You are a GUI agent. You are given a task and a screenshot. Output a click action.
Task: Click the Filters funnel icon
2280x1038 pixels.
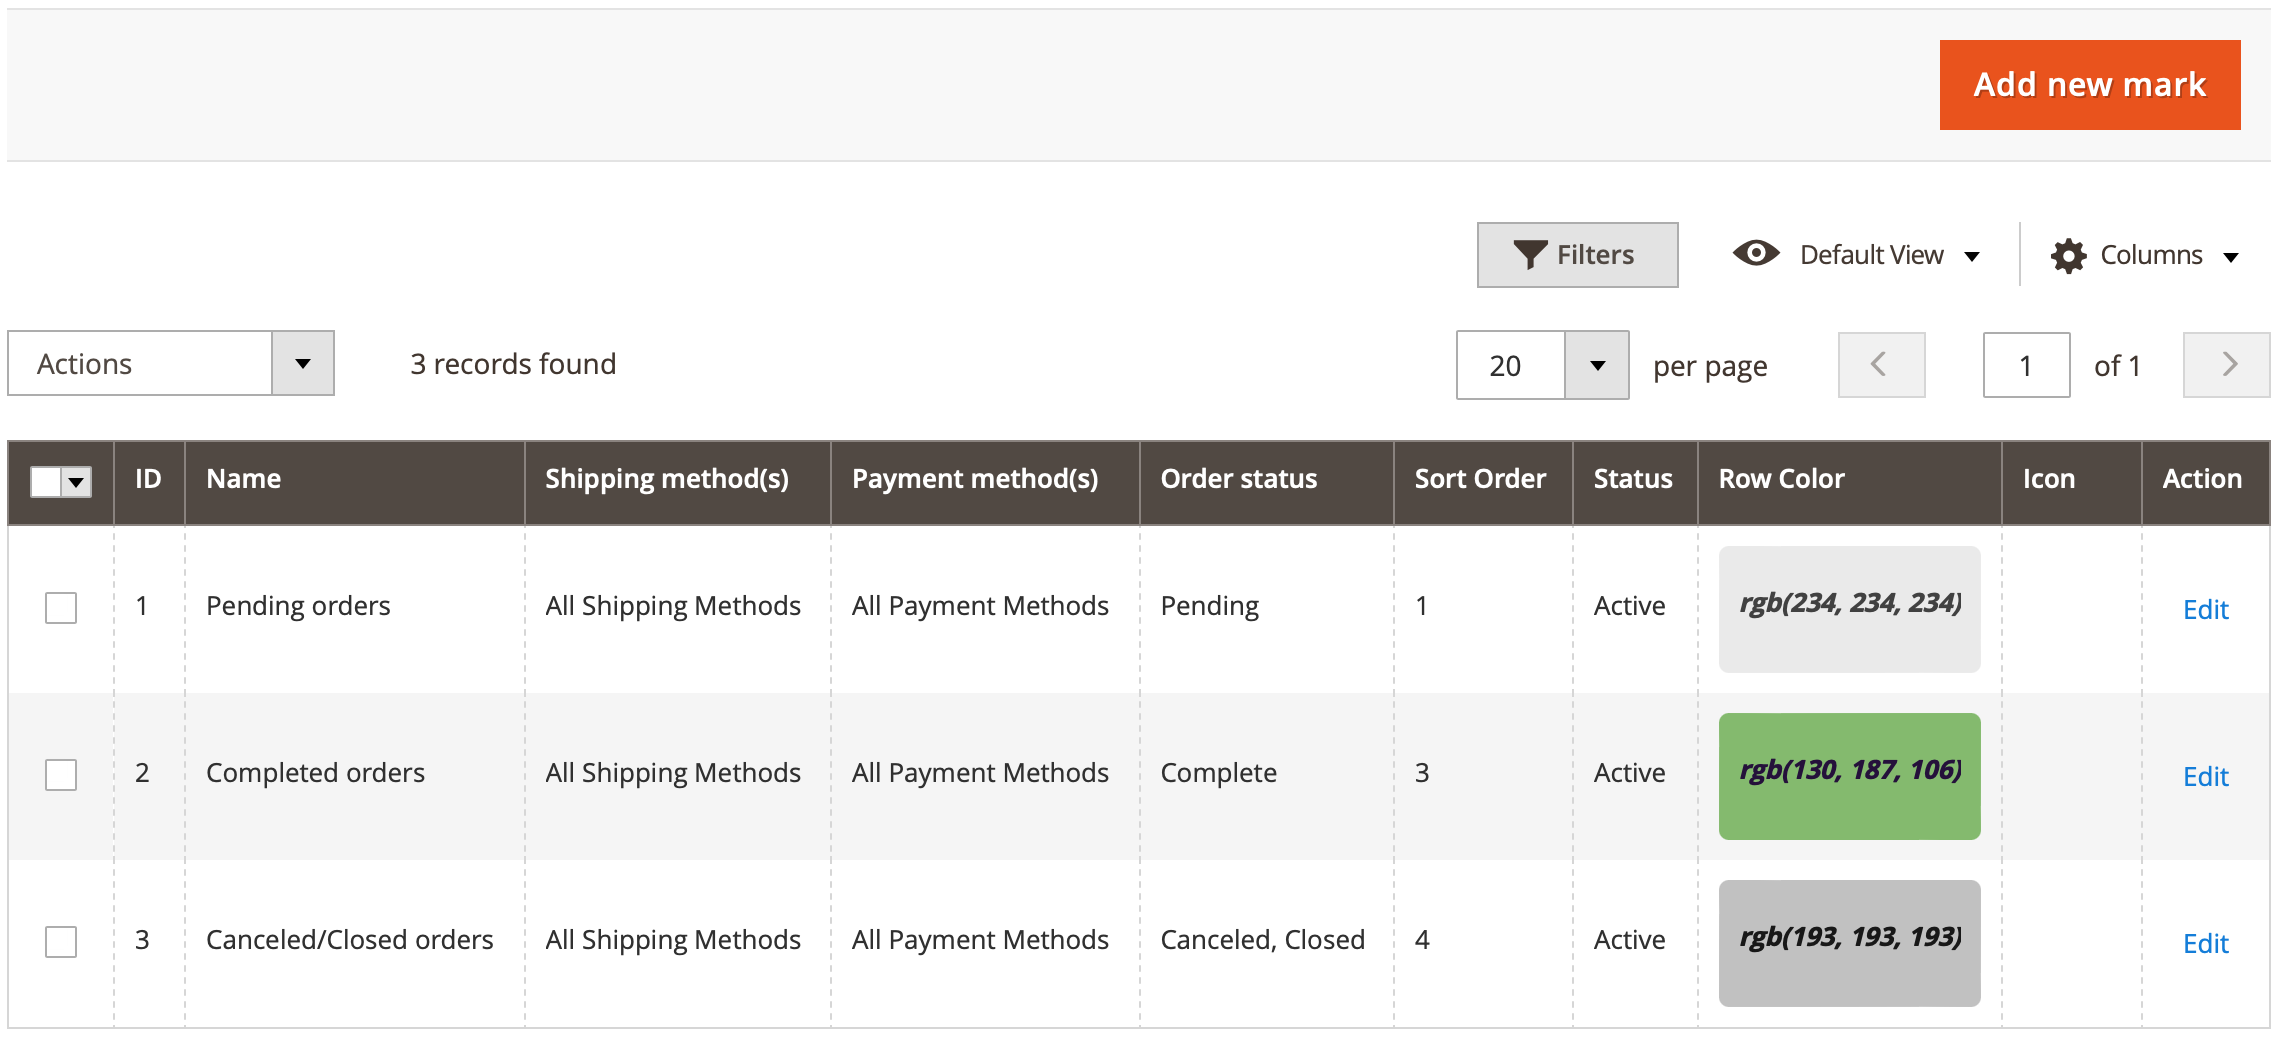pos(1529,255)
